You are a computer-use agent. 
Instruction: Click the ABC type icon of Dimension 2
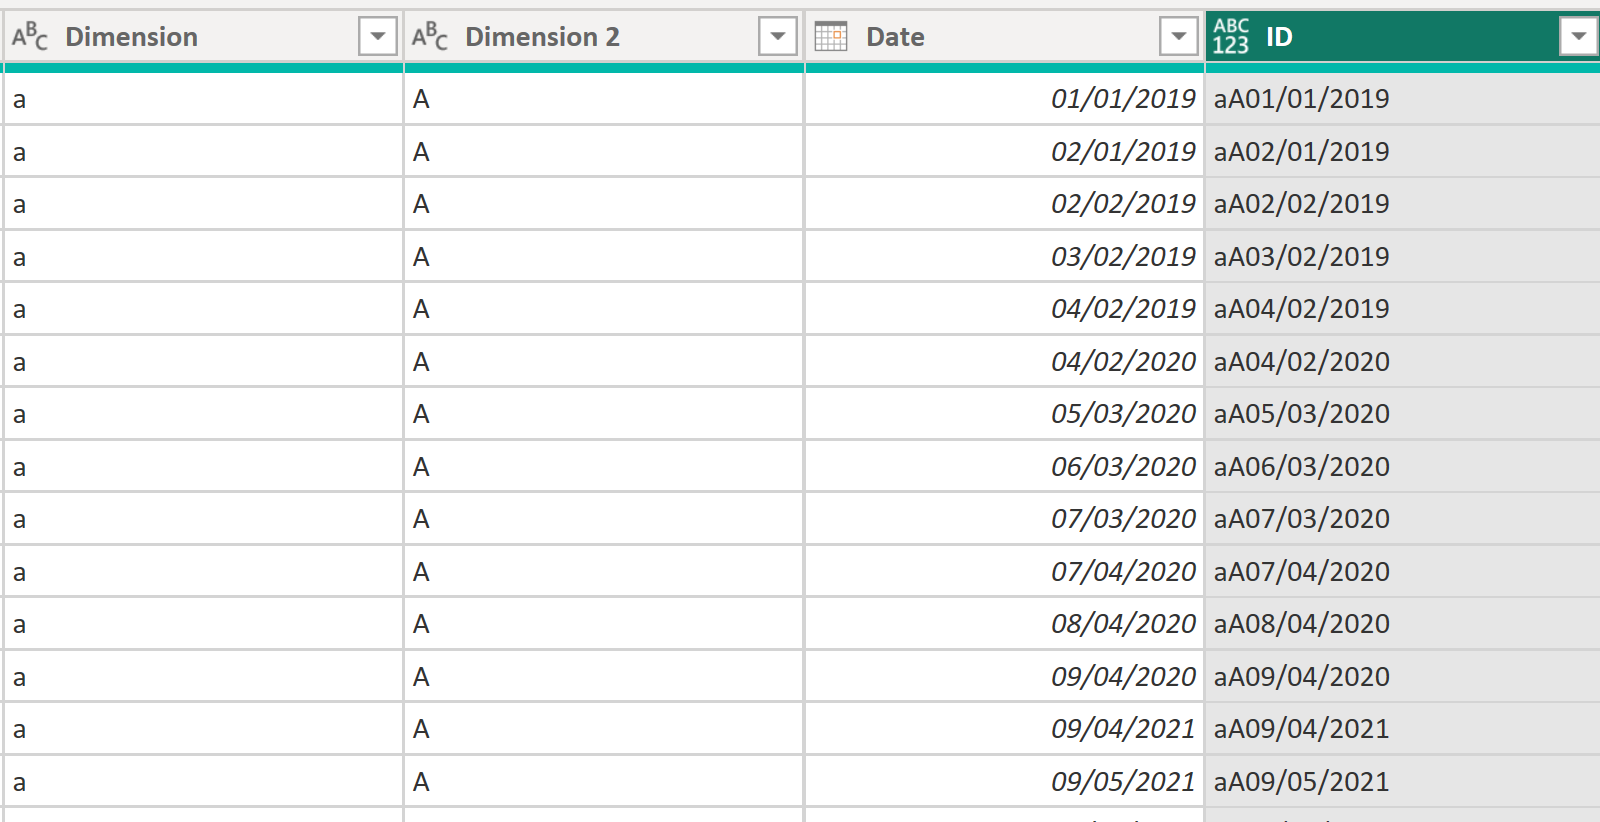[429, 37]
